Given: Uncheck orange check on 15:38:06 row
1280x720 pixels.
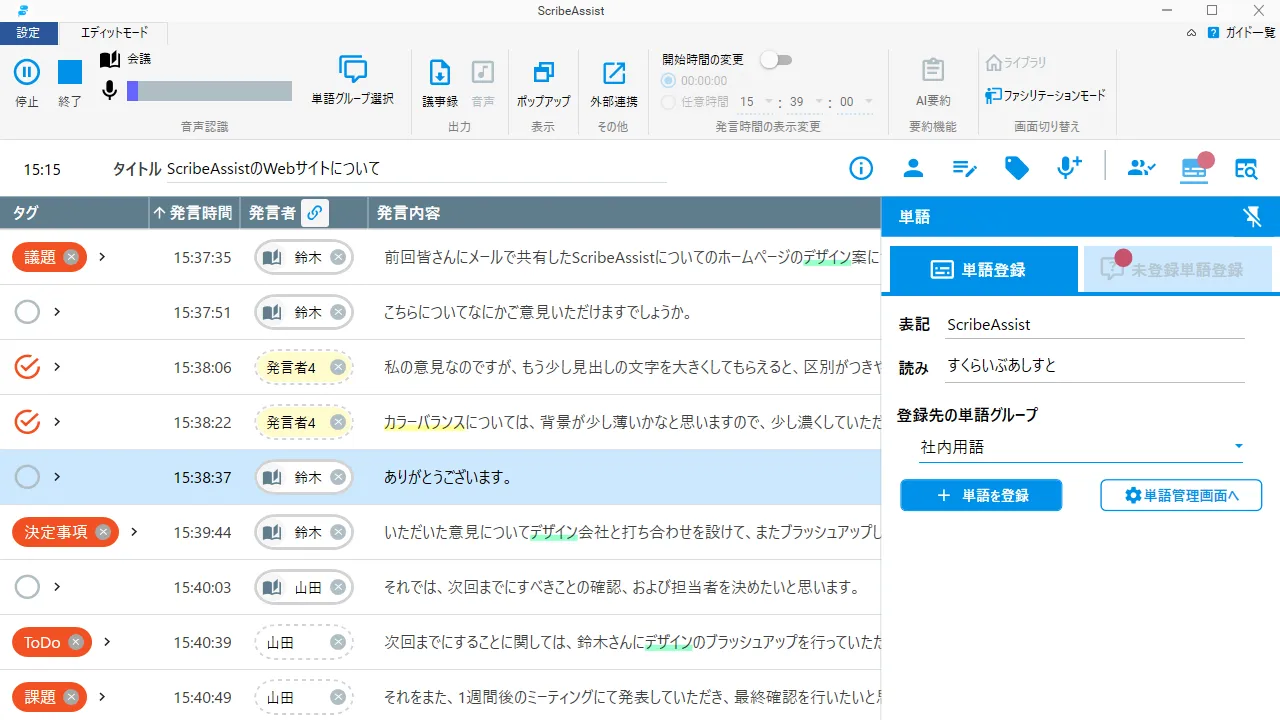Looking at the screenshot, I should pos(28,367).
